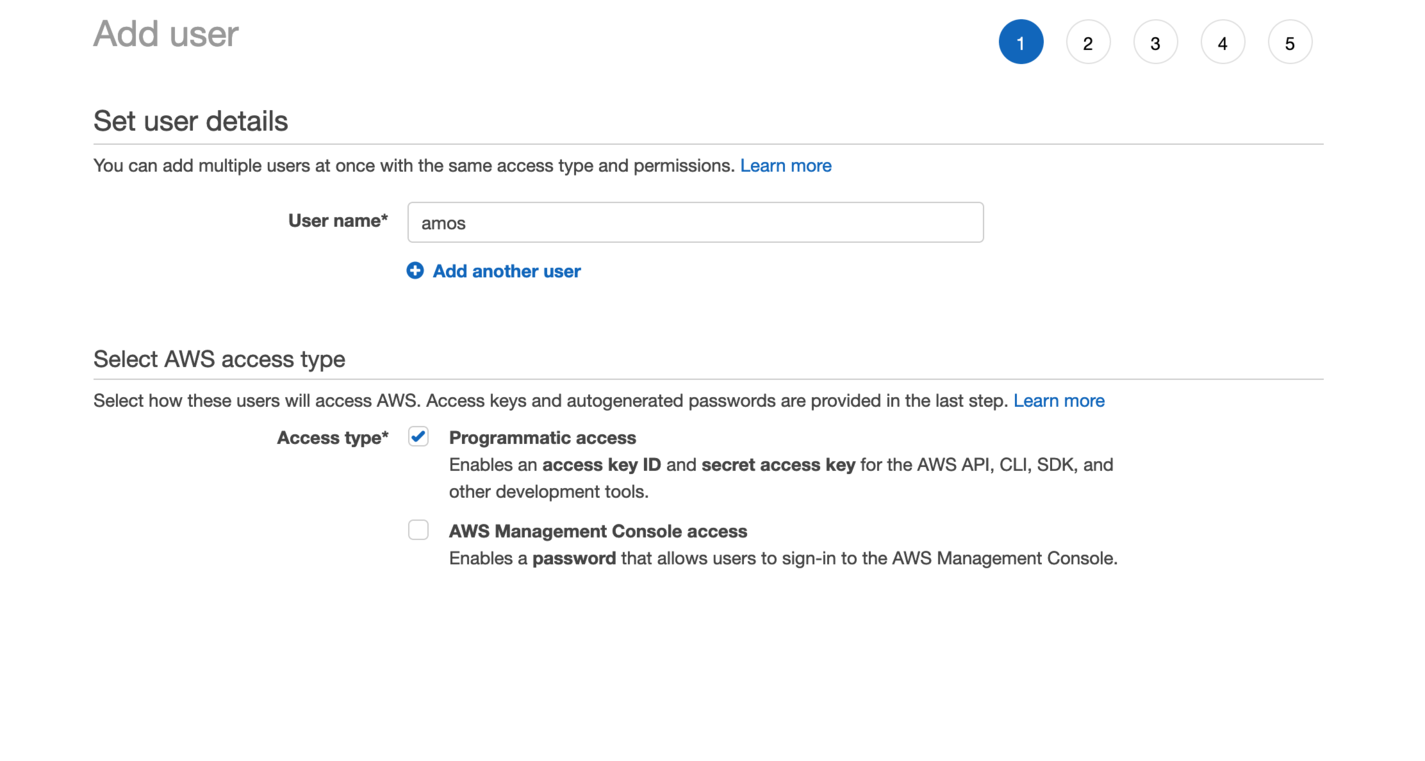Click the Add another user link
The width and height of the screenshot is (1425, 761).
click(506, 271)
